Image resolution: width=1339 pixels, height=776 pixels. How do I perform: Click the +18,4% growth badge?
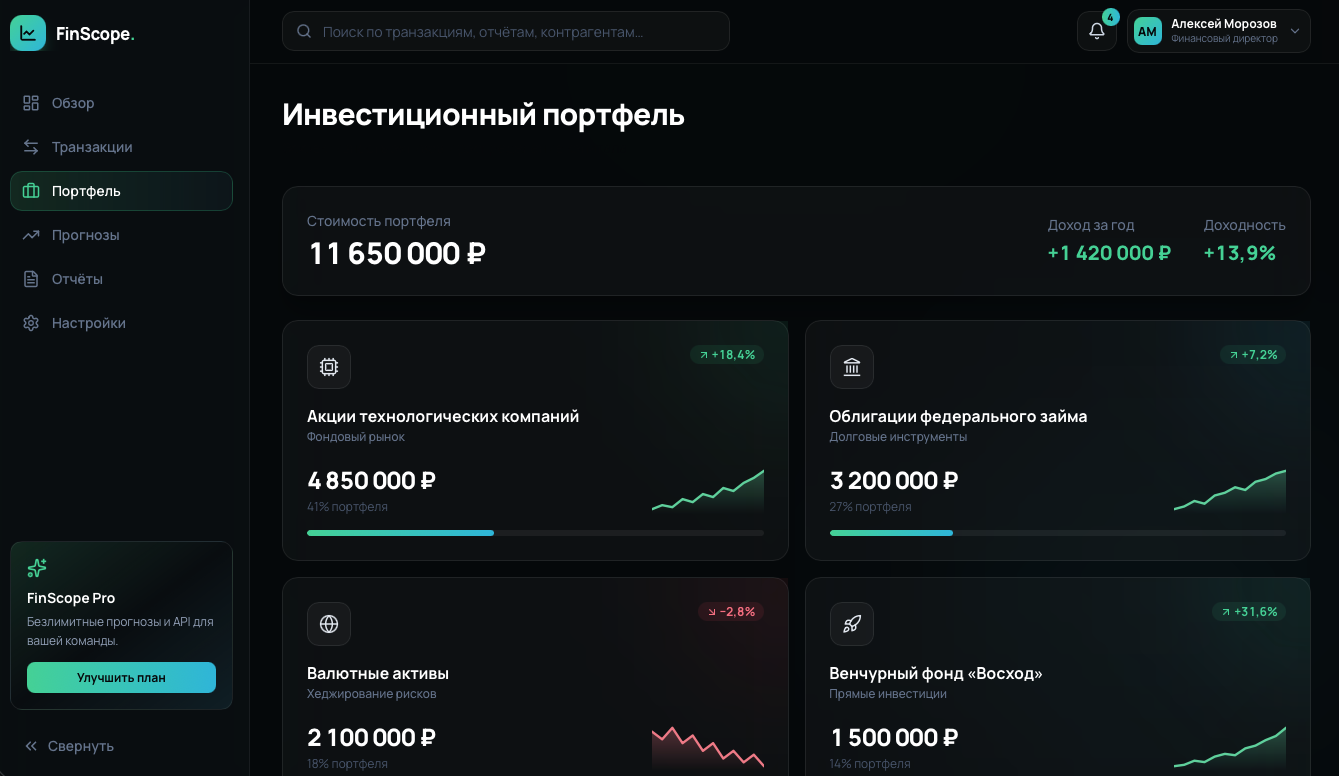point(727,355)
